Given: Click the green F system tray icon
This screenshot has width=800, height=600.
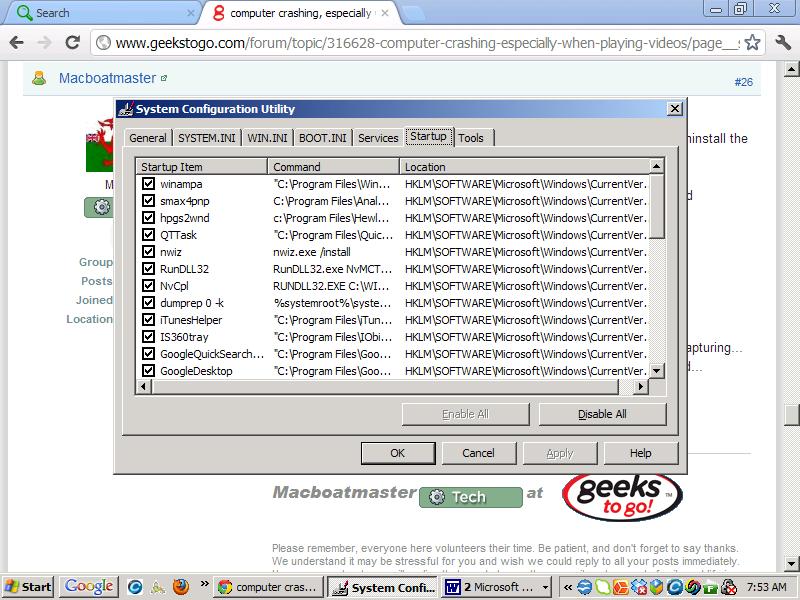Looking at the screenshot, I should [710, 588].
